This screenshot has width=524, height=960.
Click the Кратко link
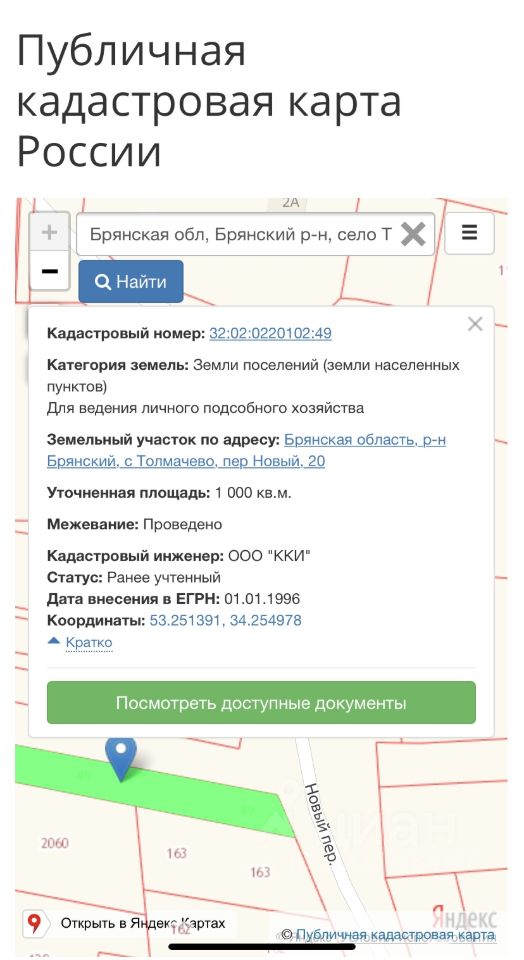coord(89,643)
